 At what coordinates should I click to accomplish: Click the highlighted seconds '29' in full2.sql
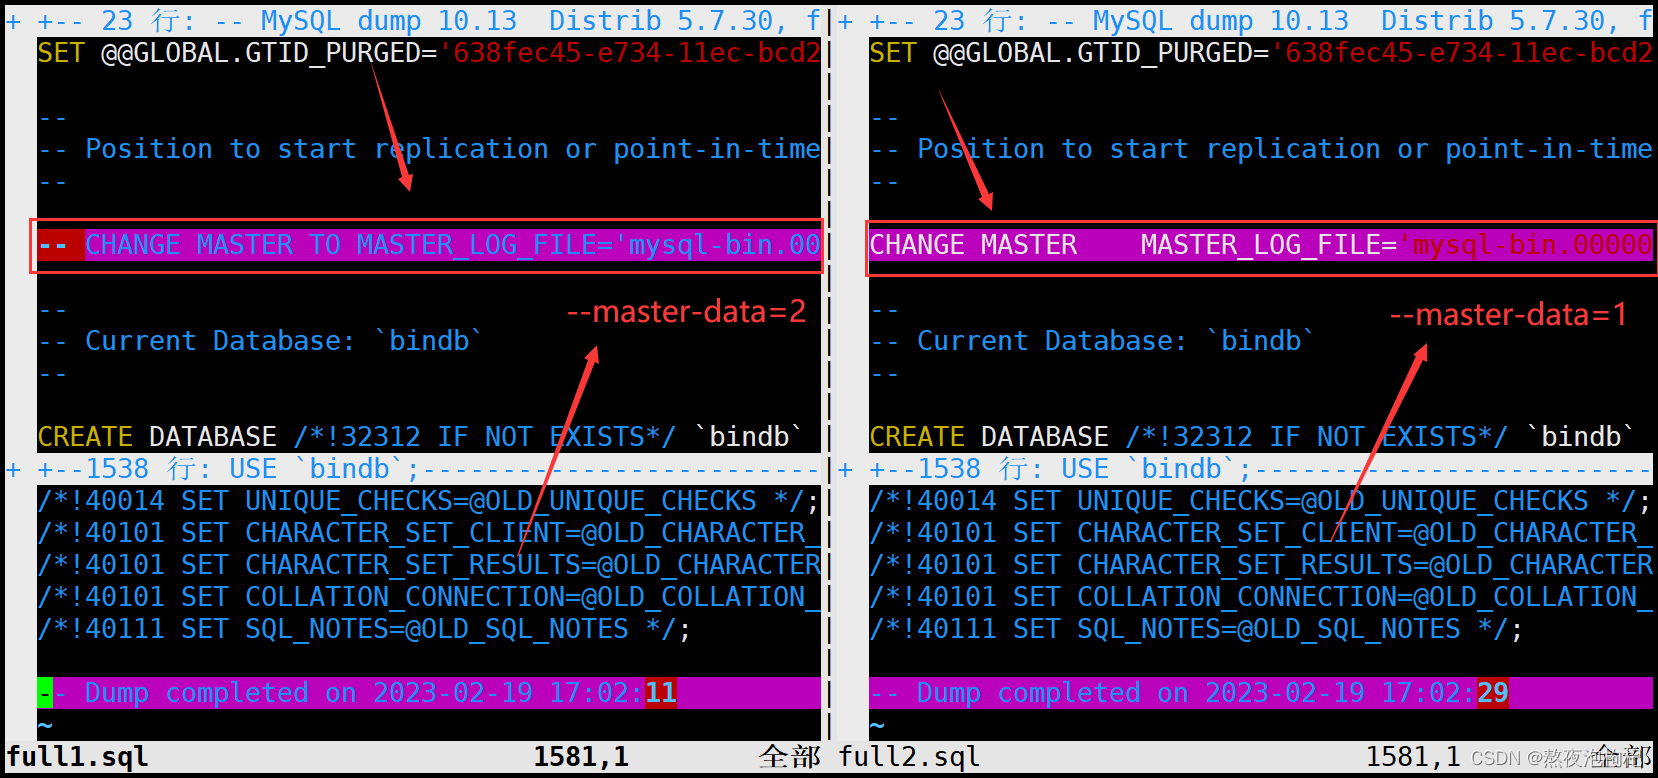[x=1493, y=693]
